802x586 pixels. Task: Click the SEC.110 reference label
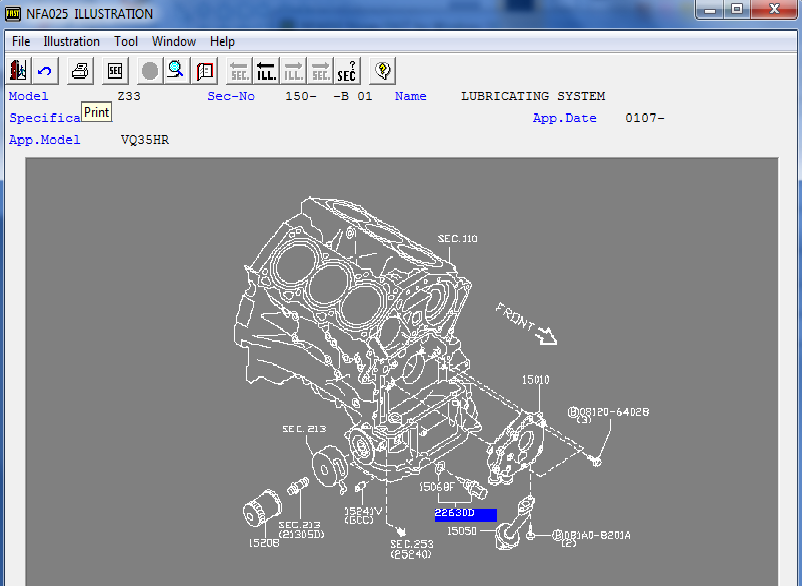point(458,239)
